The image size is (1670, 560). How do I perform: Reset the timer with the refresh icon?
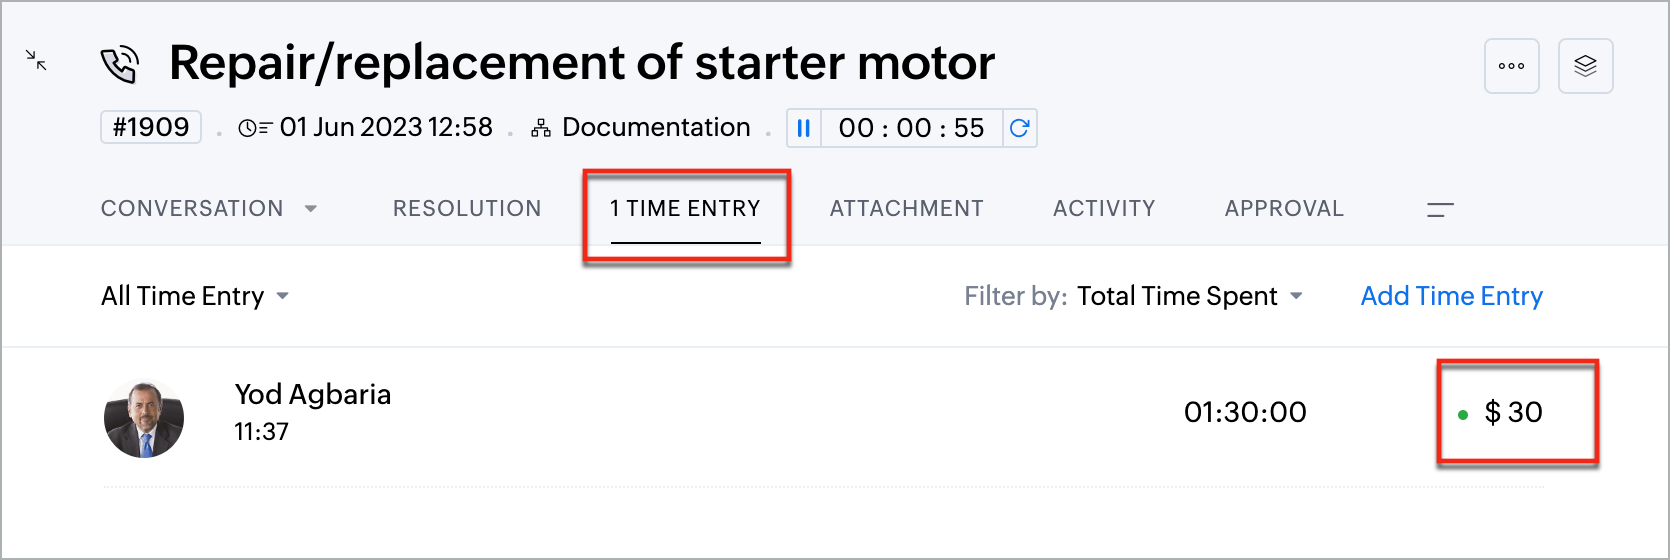click(x=1019, y=128)
